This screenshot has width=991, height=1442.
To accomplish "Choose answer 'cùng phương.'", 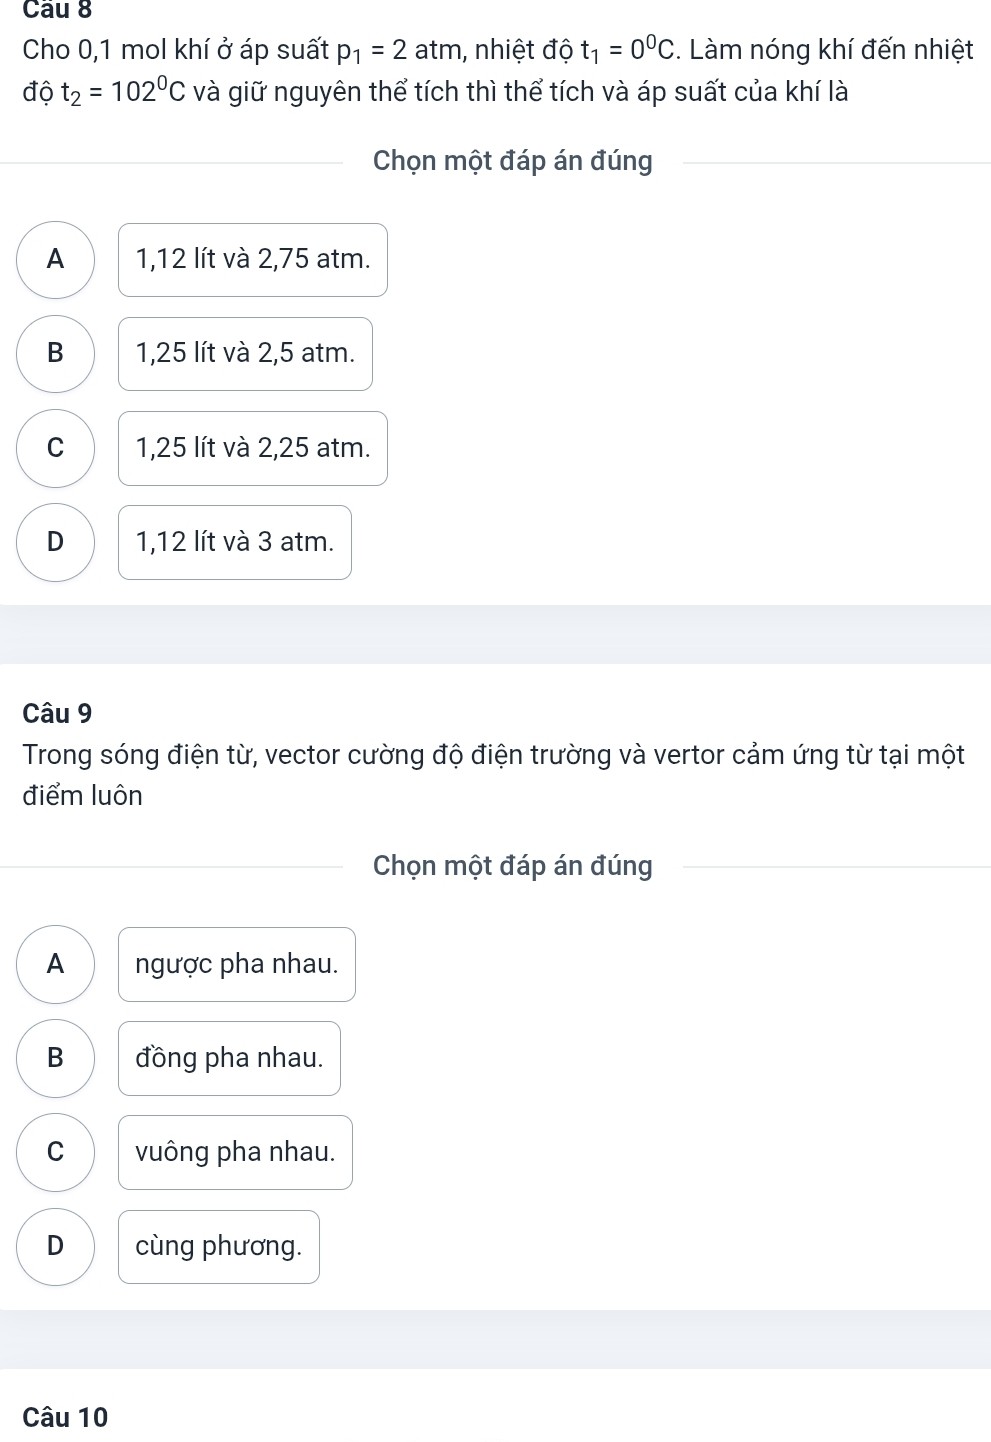I will pos(219,1247).
